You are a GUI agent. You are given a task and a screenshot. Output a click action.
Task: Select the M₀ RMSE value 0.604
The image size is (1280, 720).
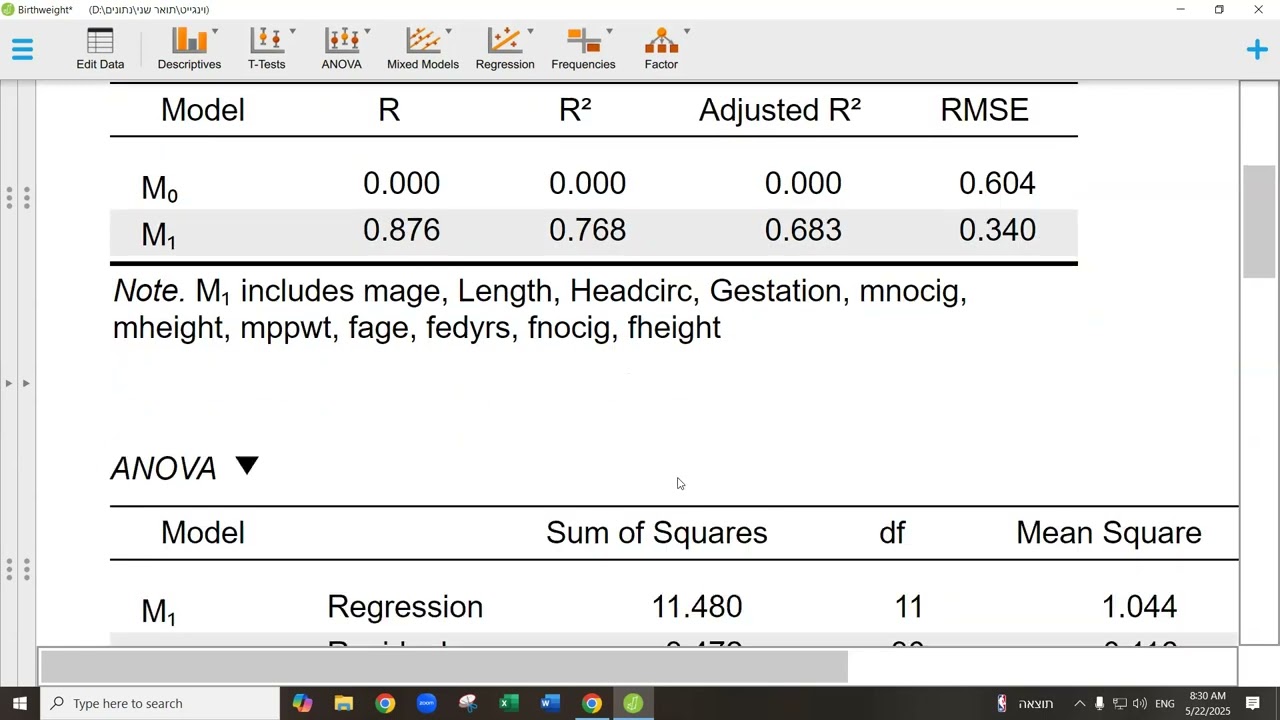pyautogui.click(x=997, y=183)
